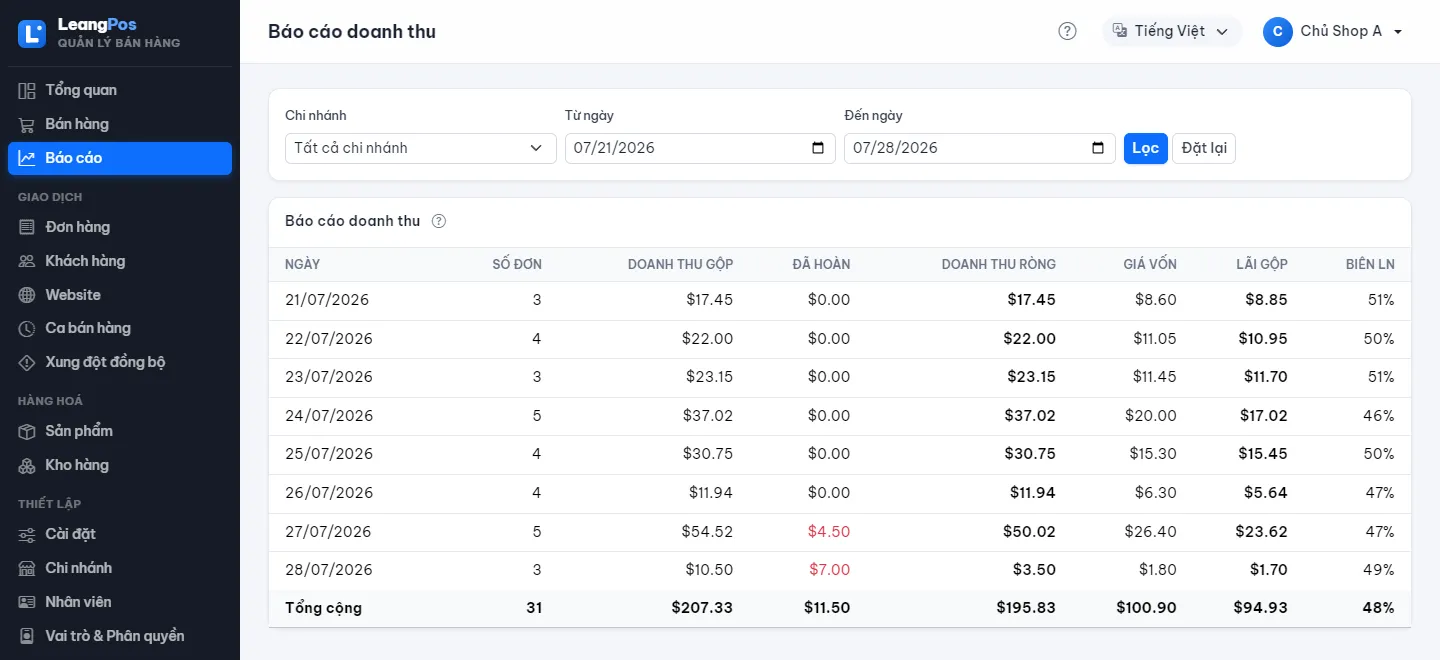Click the Đơn hàng list icon

pyautogui.click(x=27, y=227)
